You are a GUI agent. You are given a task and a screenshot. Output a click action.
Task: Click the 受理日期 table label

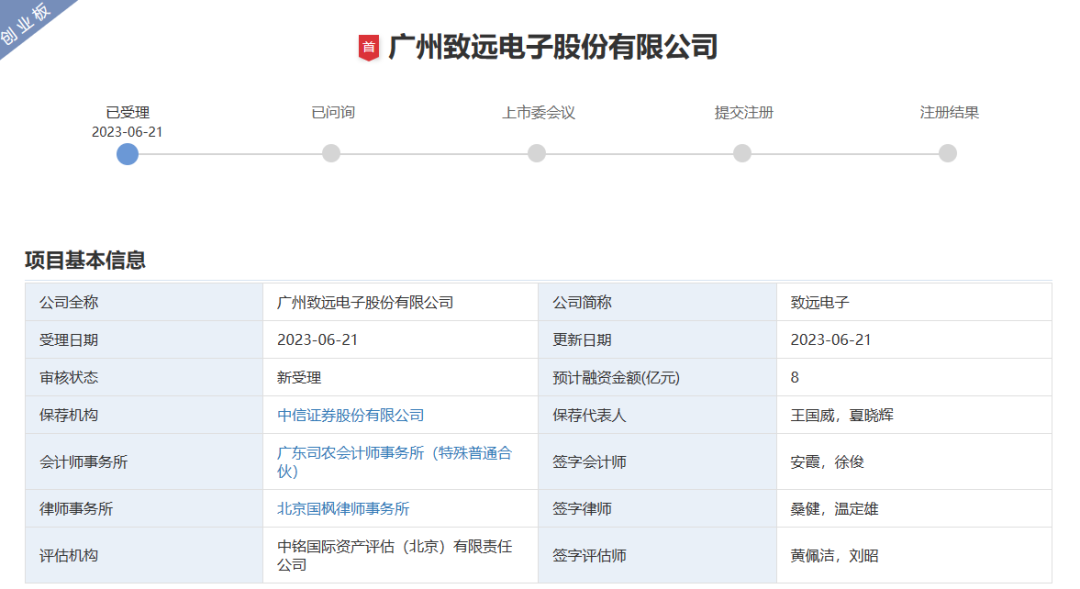pos(69,340)
